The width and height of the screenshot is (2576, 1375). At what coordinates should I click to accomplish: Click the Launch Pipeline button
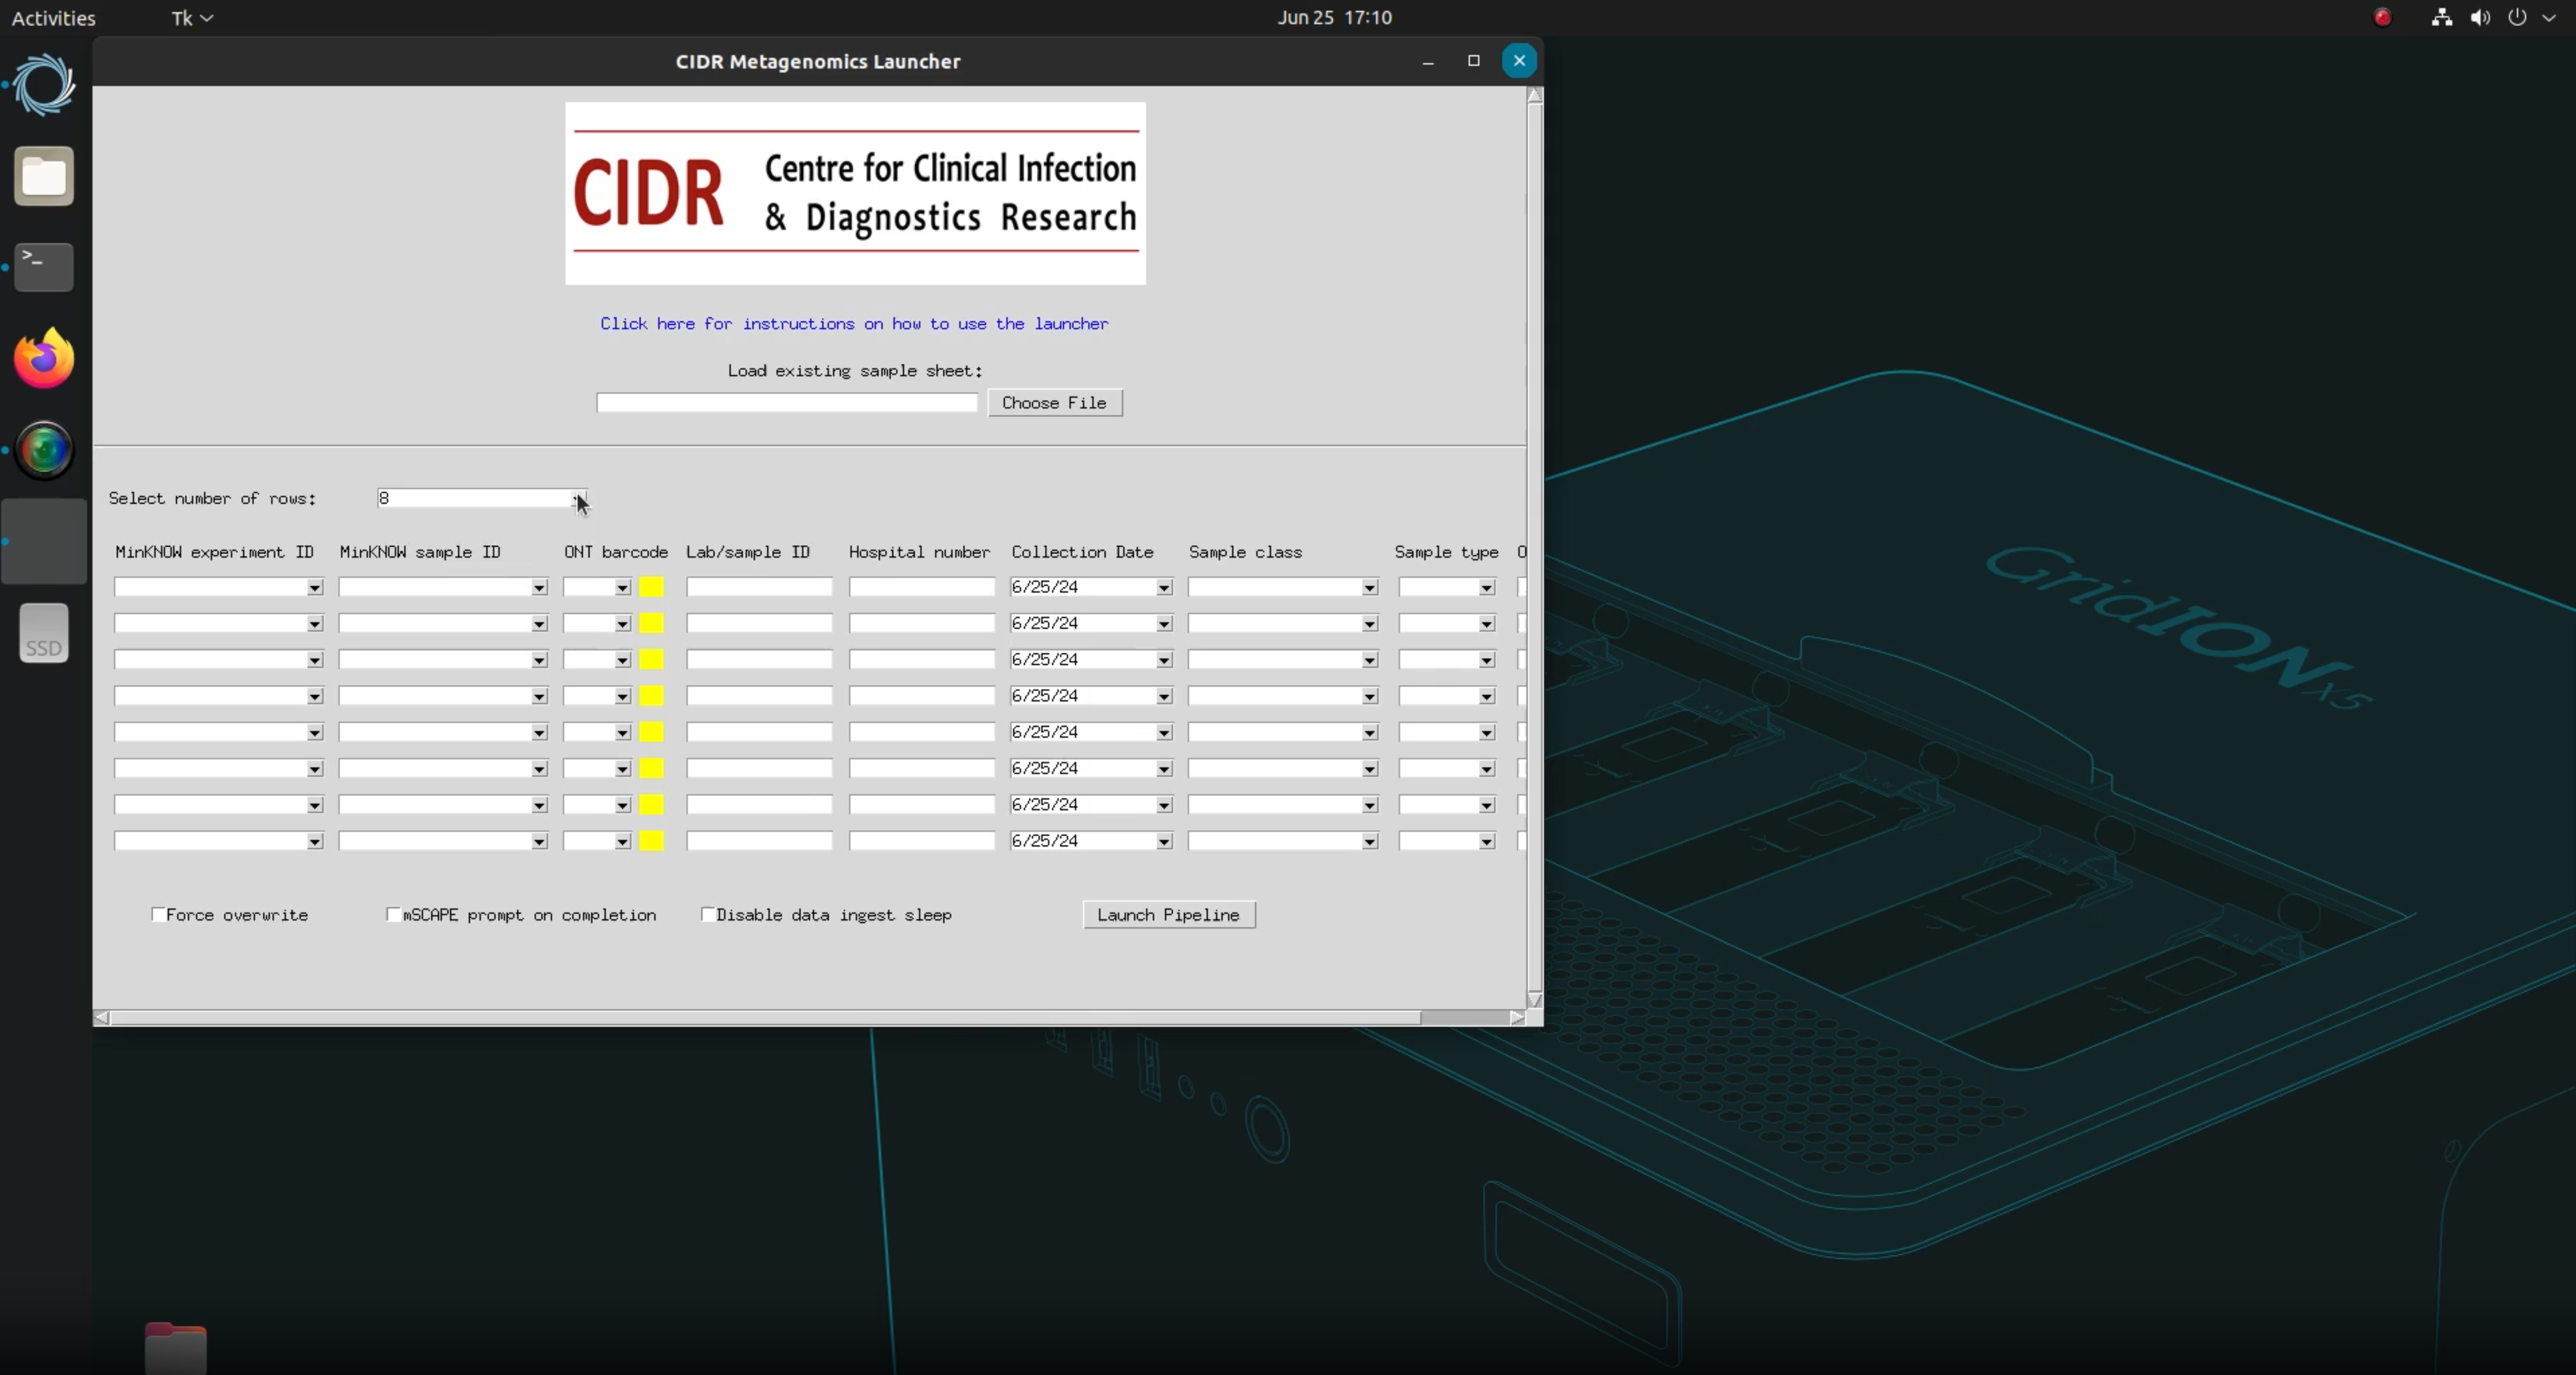click(x=1169, y=915)
